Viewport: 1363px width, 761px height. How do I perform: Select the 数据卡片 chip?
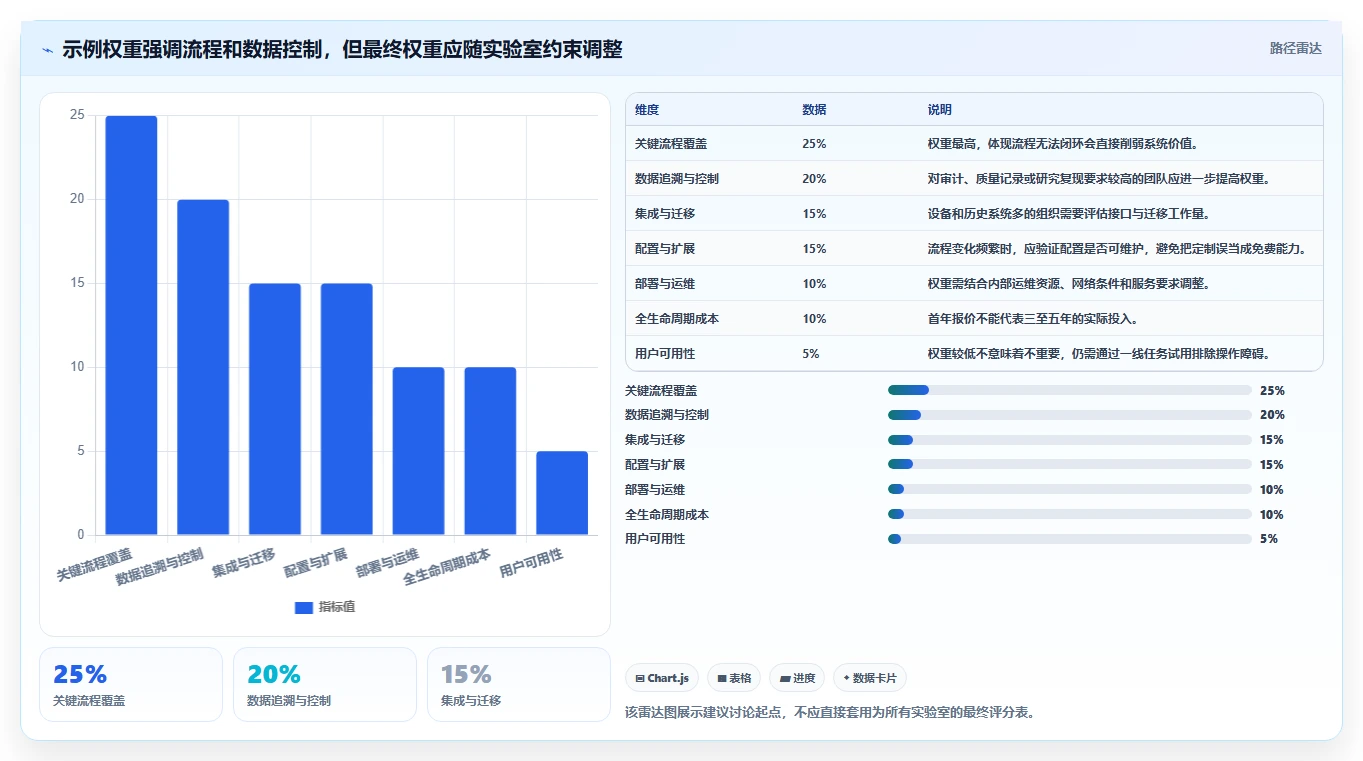tap(870, 678)
